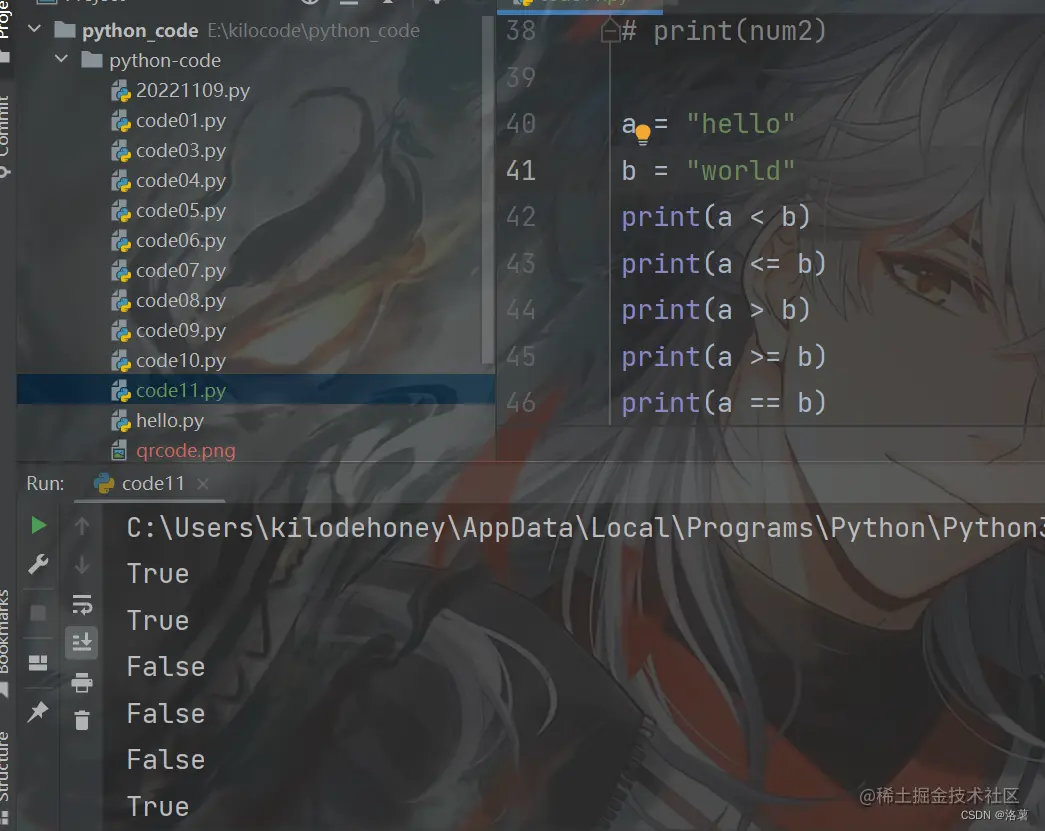
Task: Open run configuration wrench icon
Action: (x=38, y=565)
